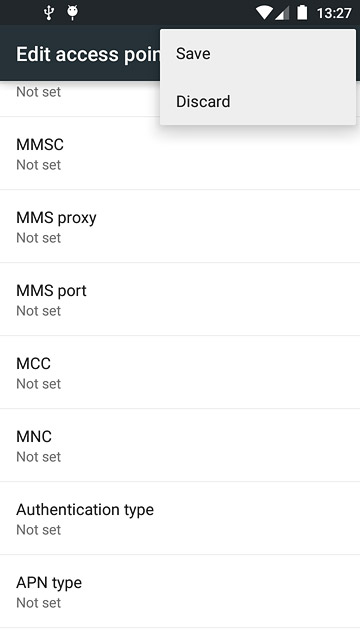Select Save from the overflow menu
The width and height of the screenshot is (360, 640).
pyautogui.click(x=258, y=53)
